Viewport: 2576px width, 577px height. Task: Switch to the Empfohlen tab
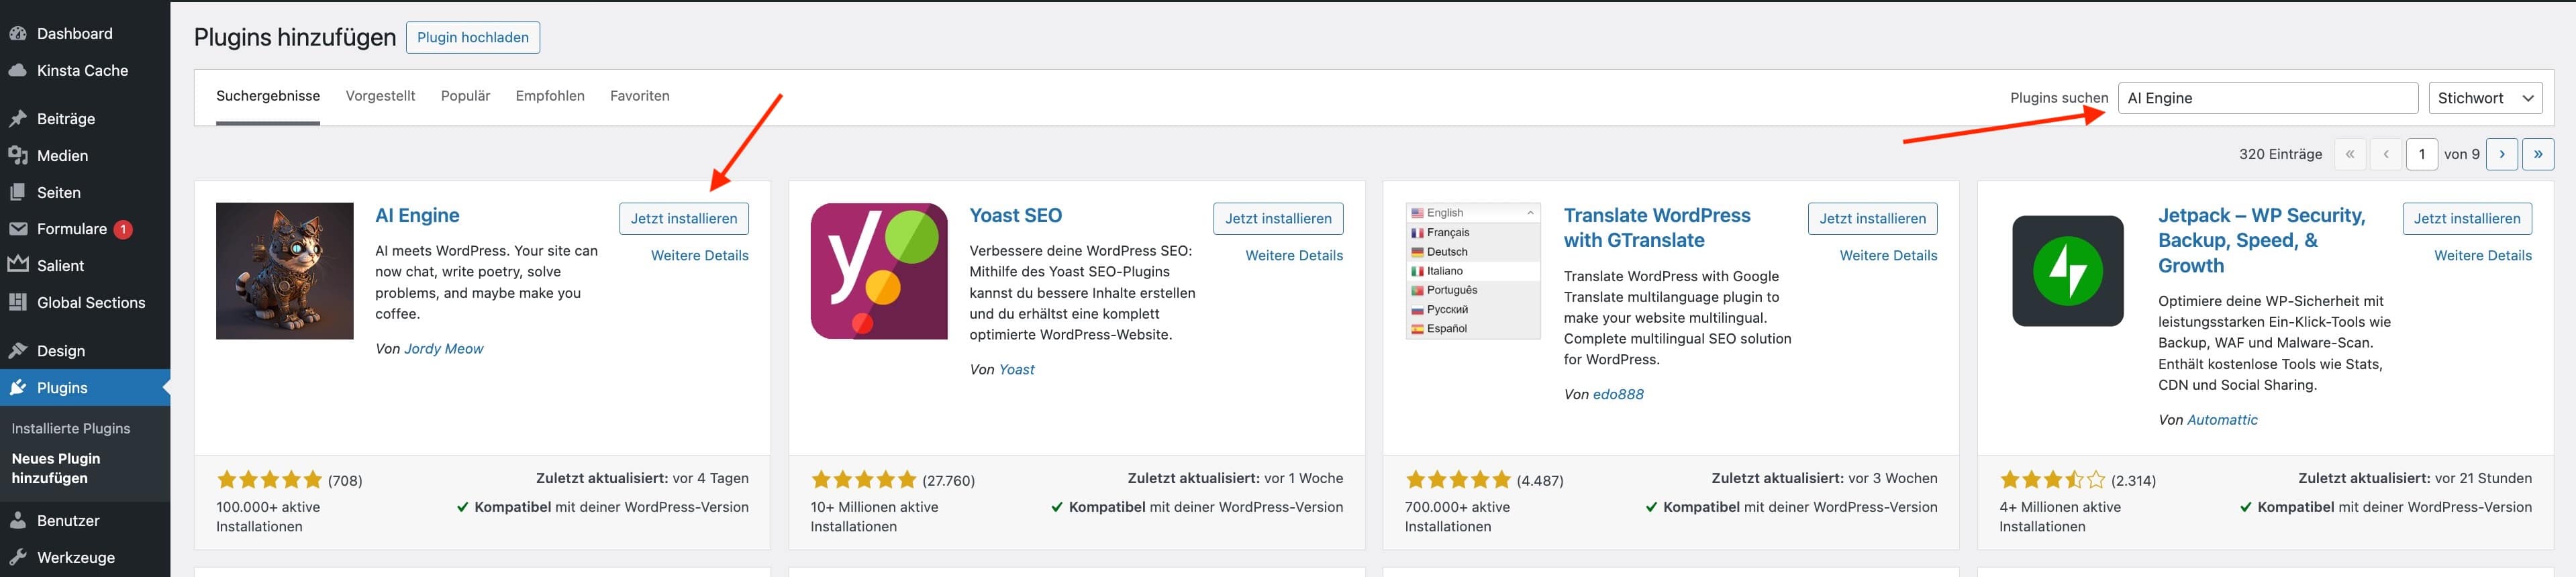[550, 96]
